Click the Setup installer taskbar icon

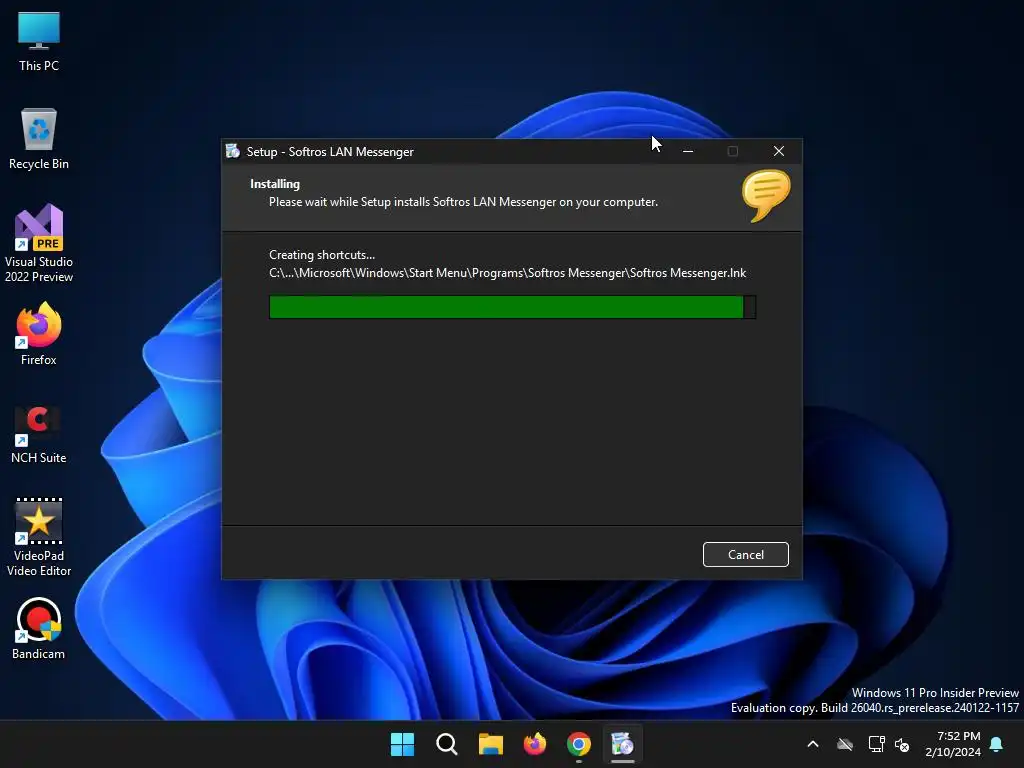(x=622, y=744)
